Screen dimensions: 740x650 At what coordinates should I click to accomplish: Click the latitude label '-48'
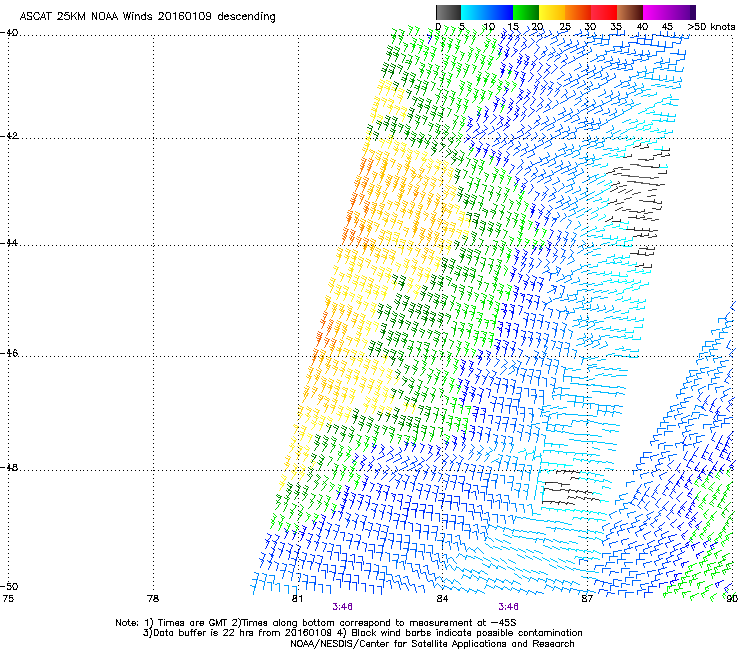[9, 467]
